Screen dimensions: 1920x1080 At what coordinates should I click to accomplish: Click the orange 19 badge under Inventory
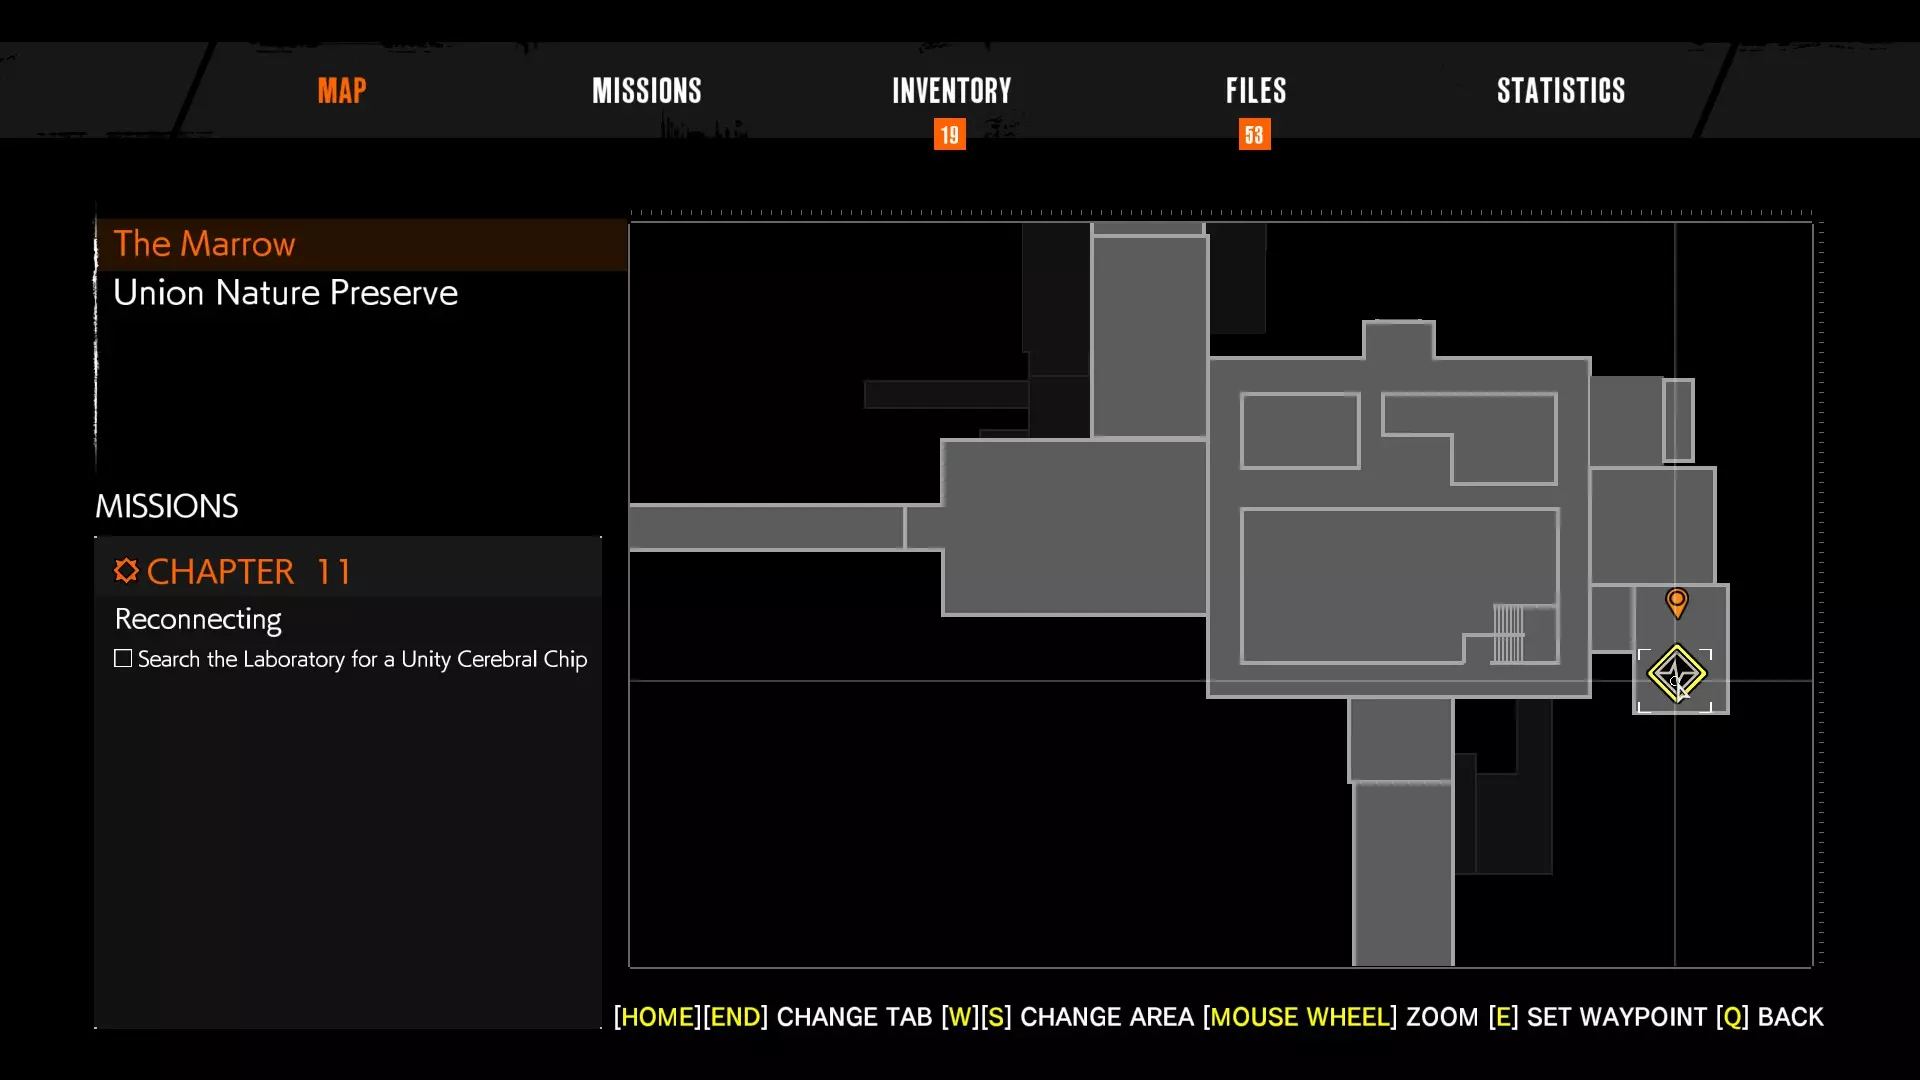tap(949, 135)
